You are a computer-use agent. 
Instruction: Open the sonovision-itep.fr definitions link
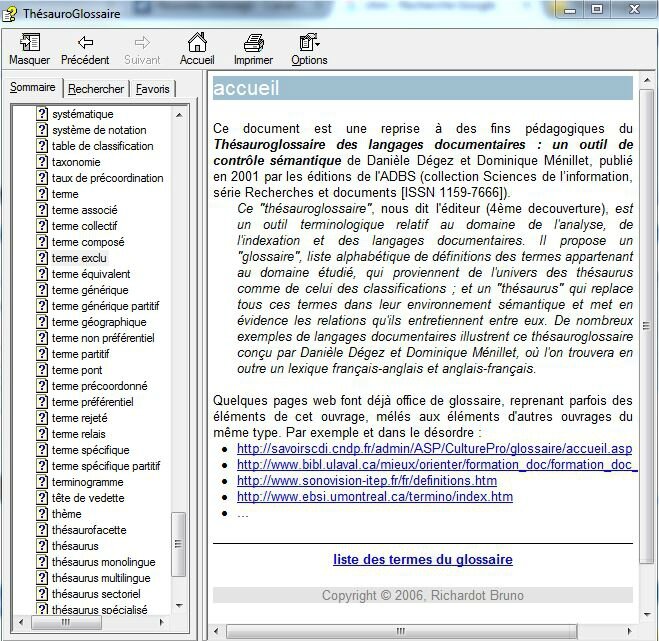coord(367,480)
